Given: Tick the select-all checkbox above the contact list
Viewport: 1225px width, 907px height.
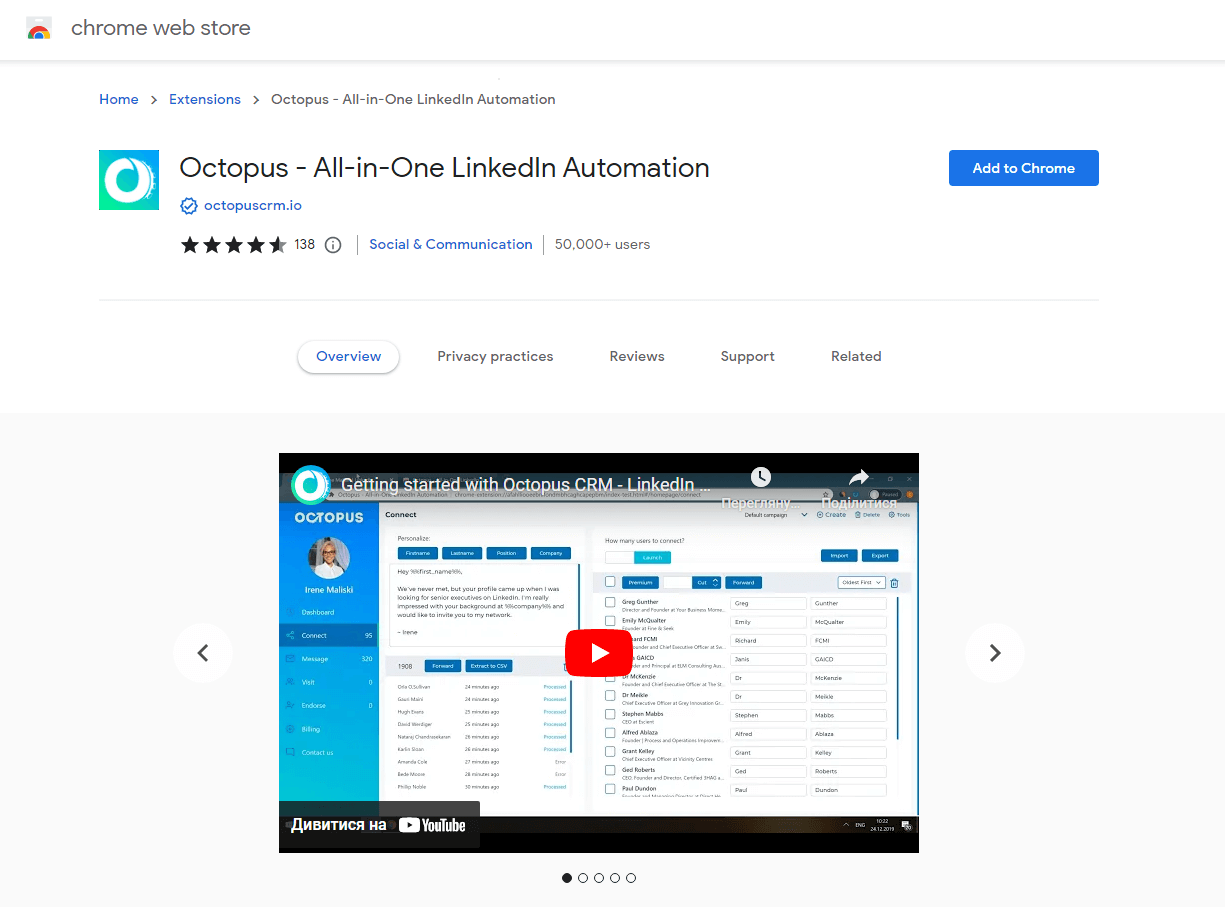Looking at the screenshot, I should [x=609, y=582].
